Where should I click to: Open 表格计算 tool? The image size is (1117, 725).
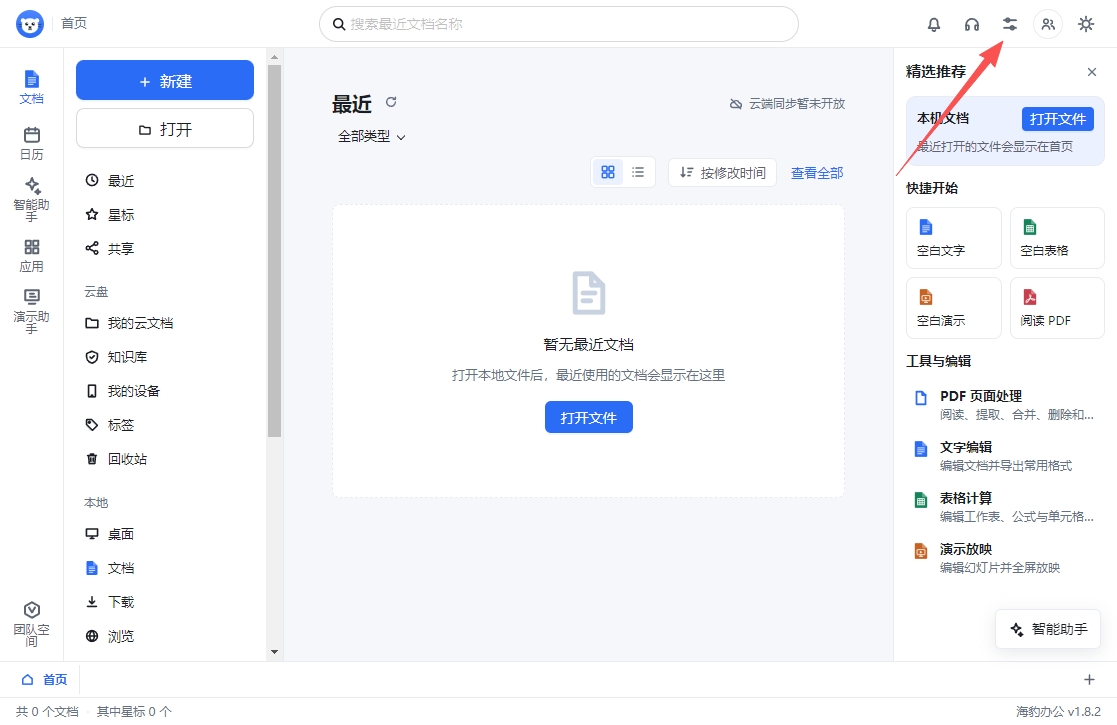tap(1004, 507)
